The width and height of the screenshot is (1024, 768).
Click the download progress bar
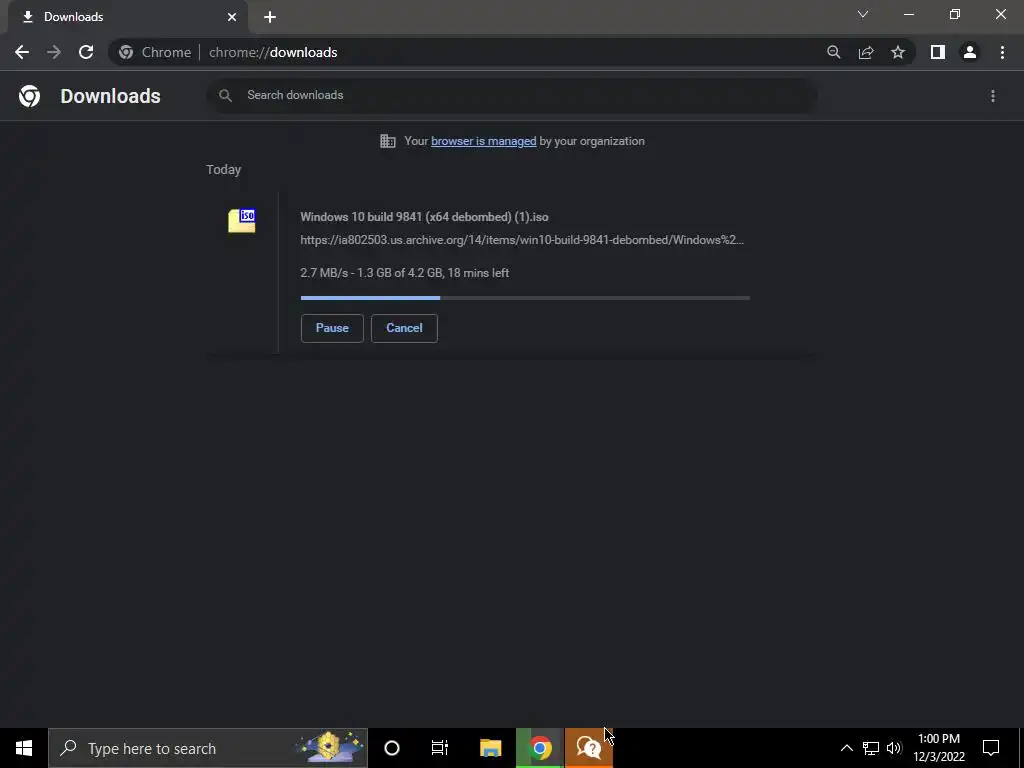coord(525,298)
